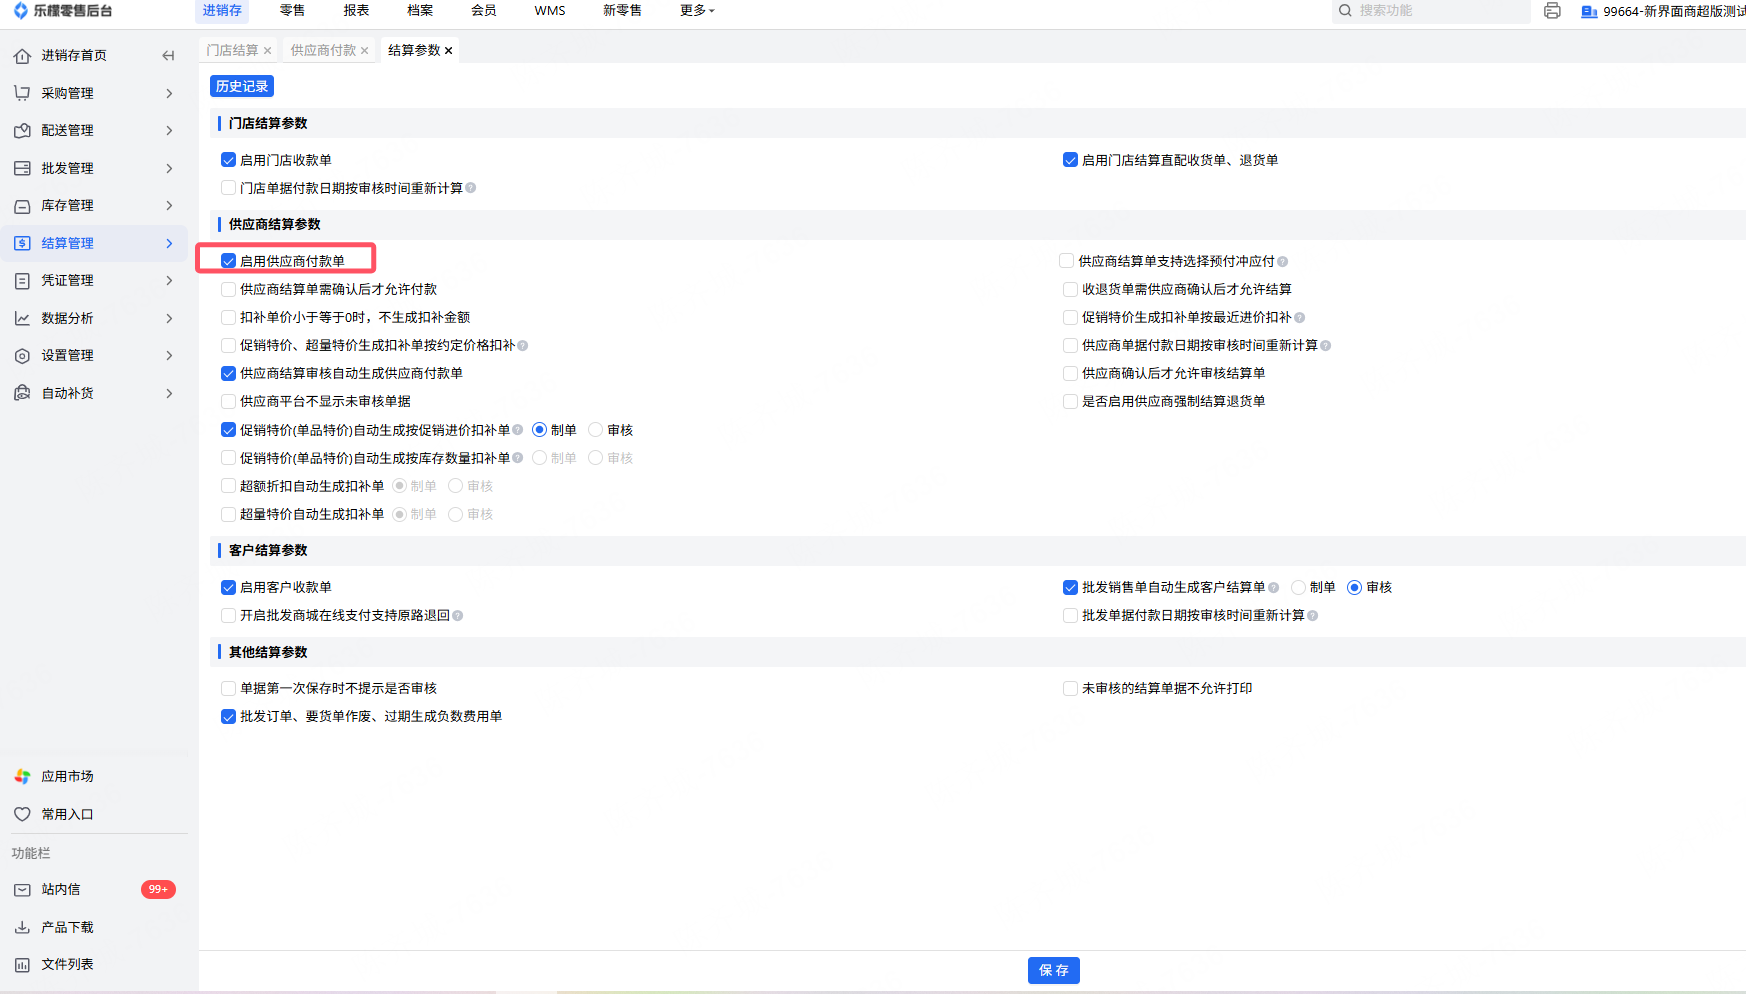Toggle 供应商结算审核自动生成供应商付款单 checkbox
The width and height of the screenshot is (1746, 994).
228,374
